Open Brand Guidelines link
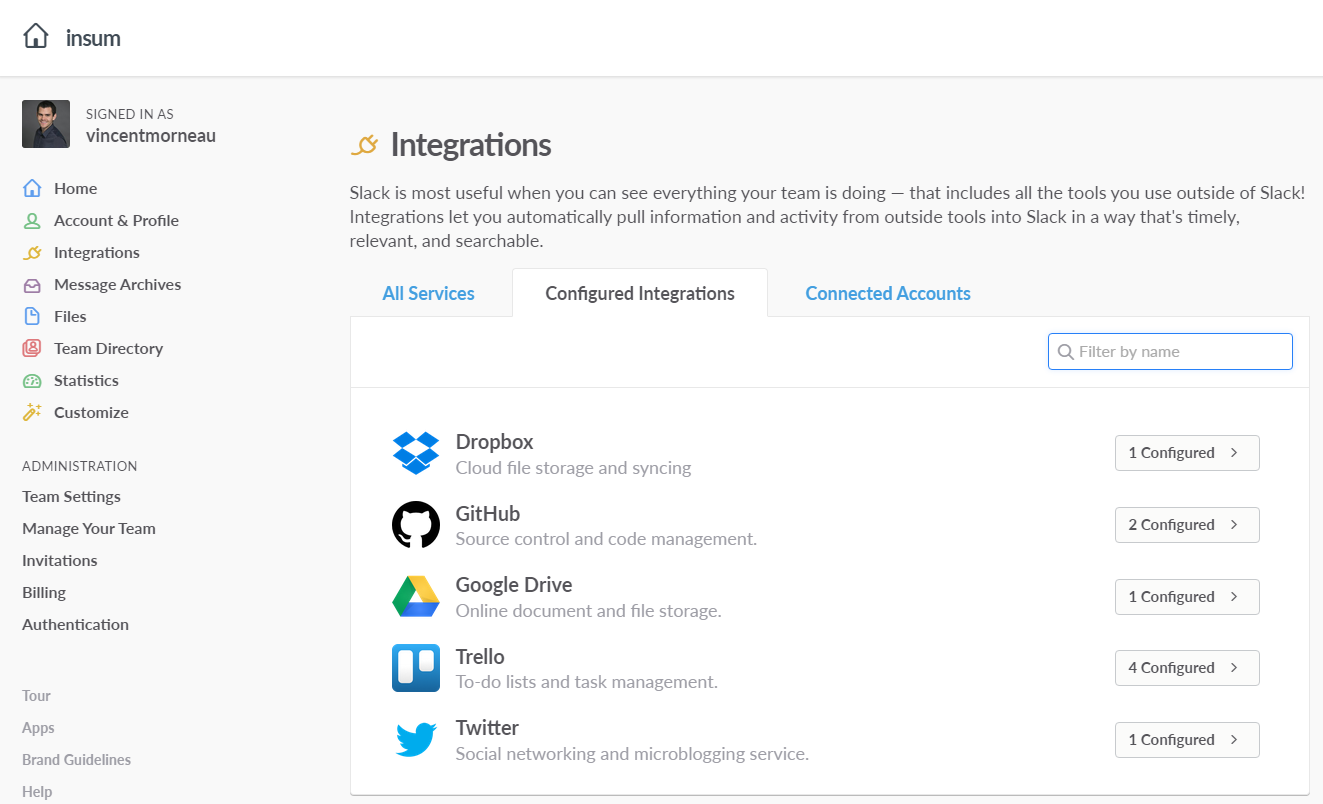The image size is (1323, 804). click(x=76, y=760)
